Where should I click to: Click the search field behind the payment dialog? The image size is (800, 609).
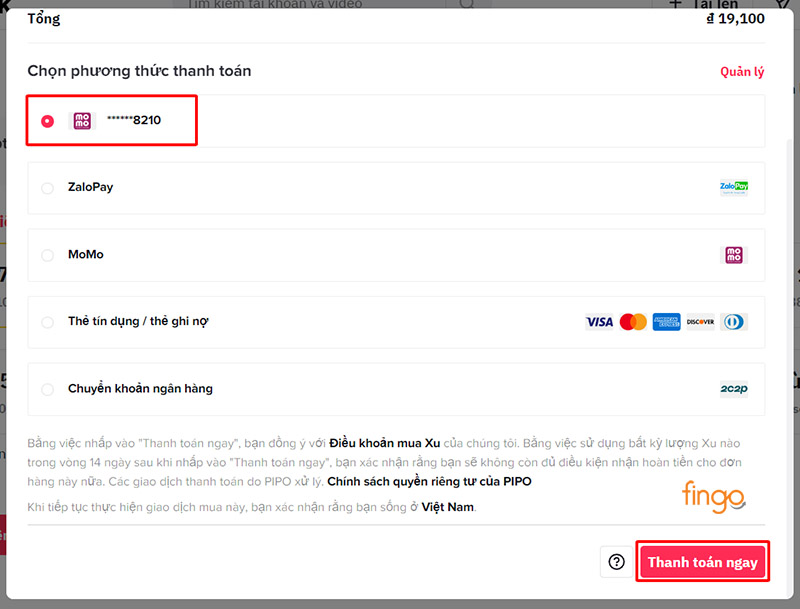pos(311,4)
